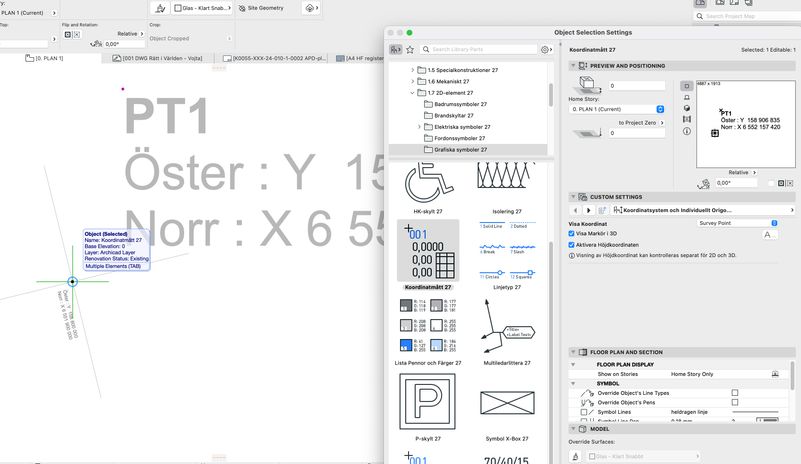This screenshot has width=801, height=464.
Task: Click Site Geometry icon in toolbar
Action: (242, 8)
